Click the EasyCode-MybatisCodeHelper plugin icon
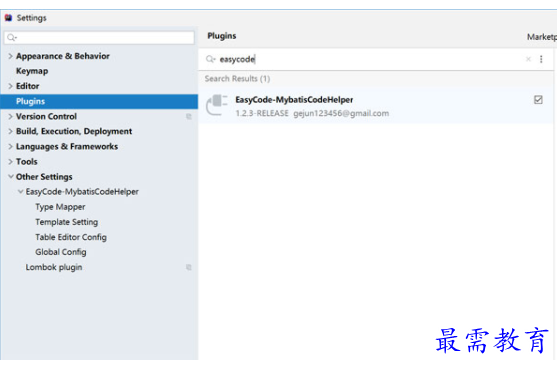 217,105
